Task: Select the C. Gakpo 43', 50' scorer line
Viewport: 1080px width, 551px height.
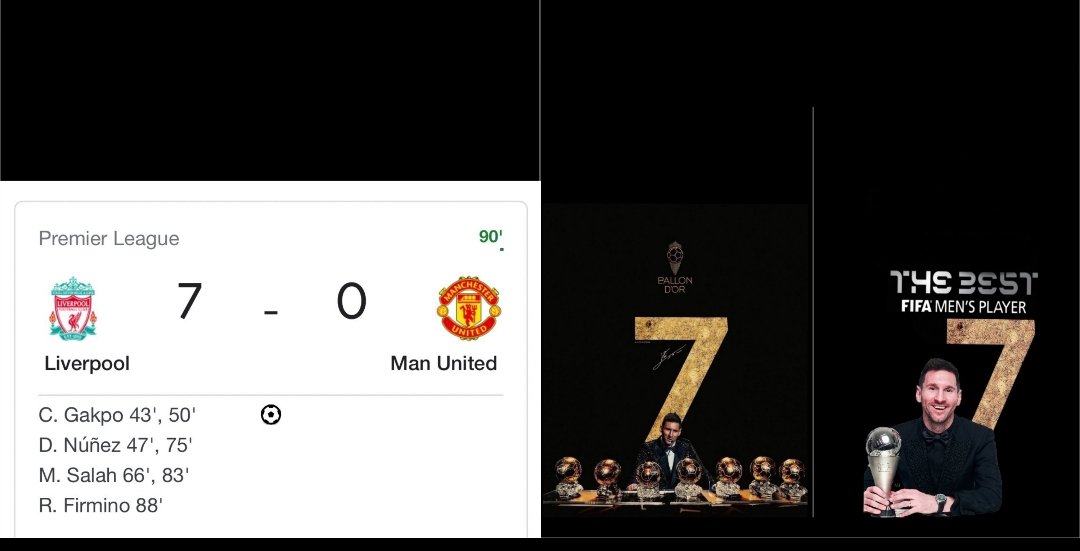Action: [x=117, y=415]
